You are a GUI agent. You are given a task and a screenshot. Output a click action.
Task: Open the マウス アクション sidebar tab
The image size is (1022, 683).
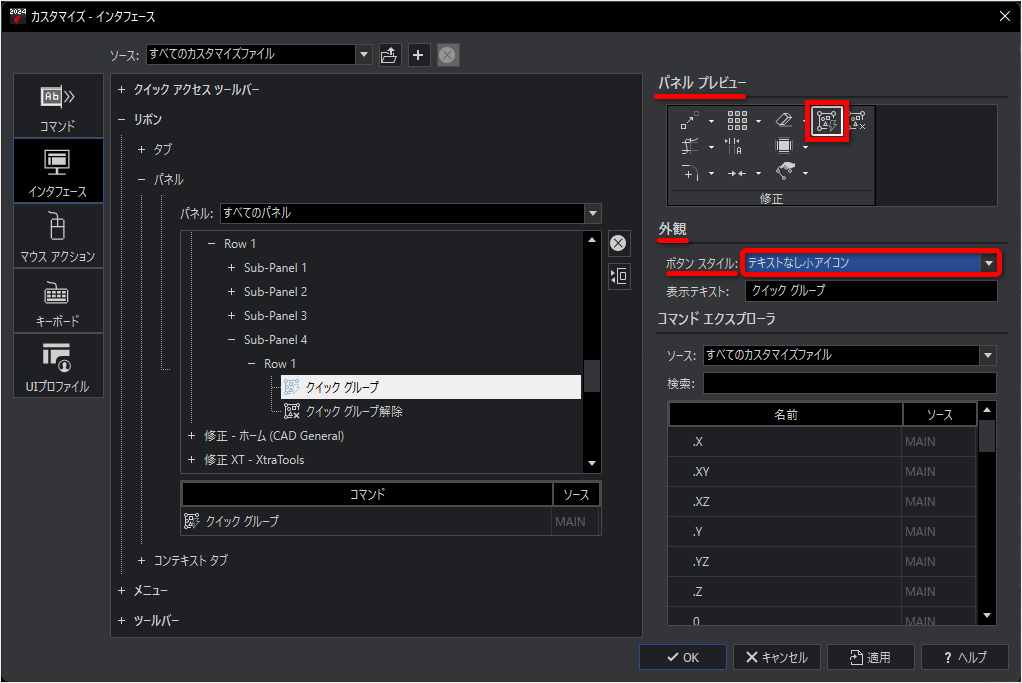click(x=58, y=236)
